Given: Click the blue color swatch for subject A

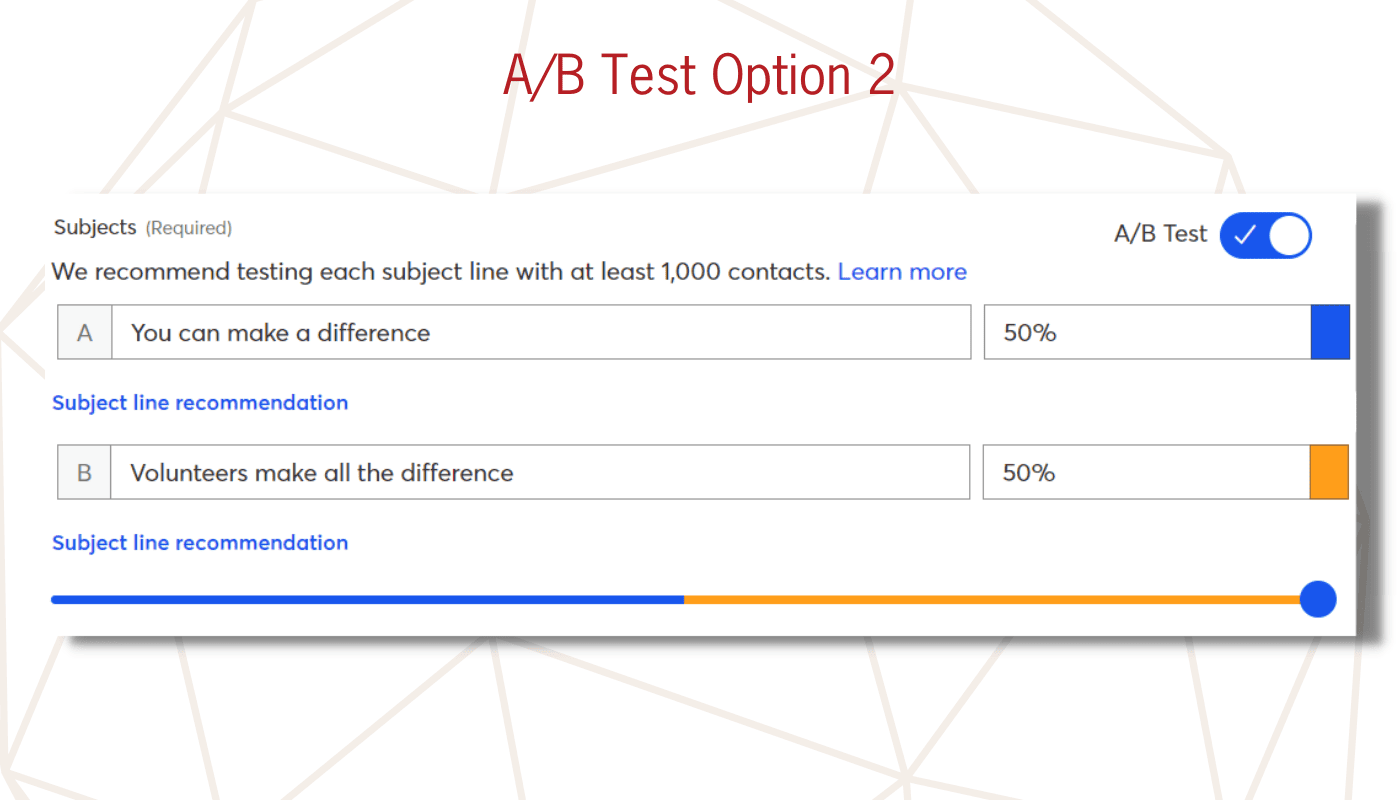Looking at the screenshot, I should coord(1330,332).
